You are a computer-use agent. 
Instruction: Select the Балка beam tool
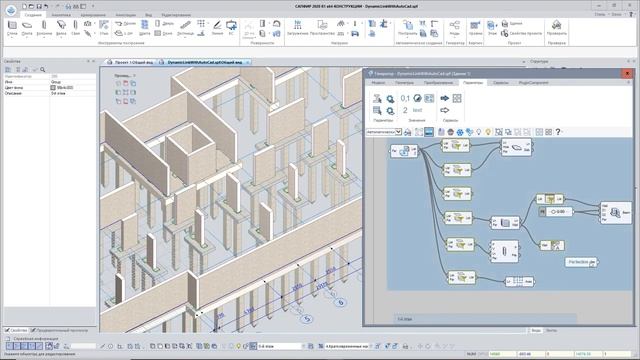61,28
